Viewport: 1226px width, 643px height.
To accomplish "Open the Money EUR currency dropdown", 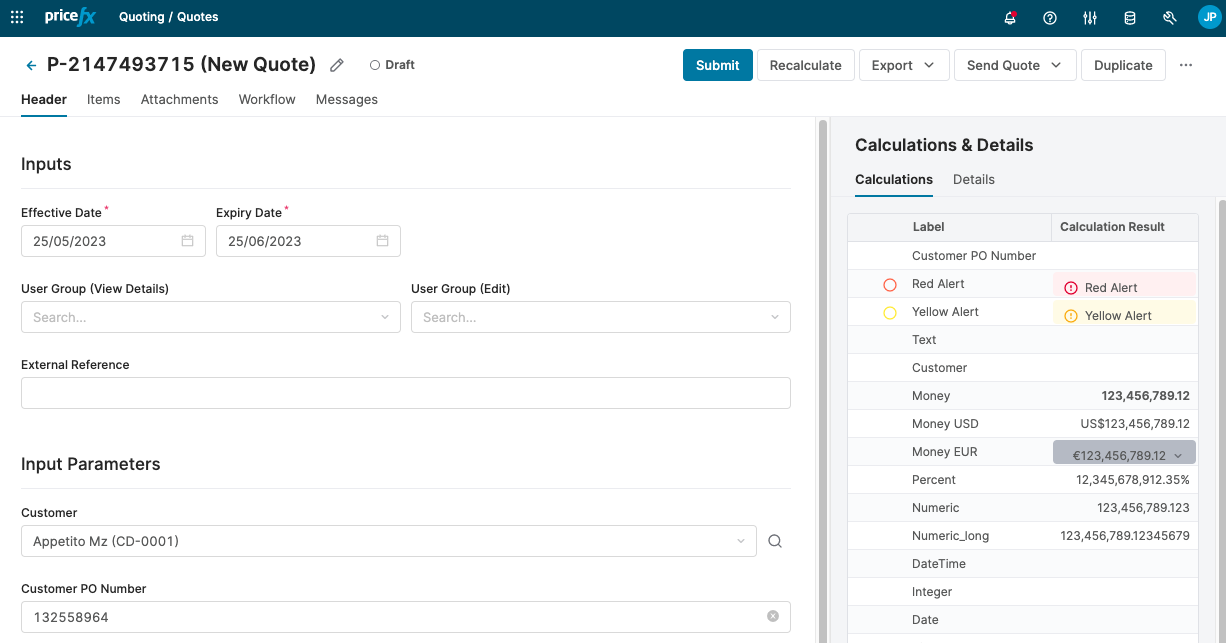I will coord(1178,455).
